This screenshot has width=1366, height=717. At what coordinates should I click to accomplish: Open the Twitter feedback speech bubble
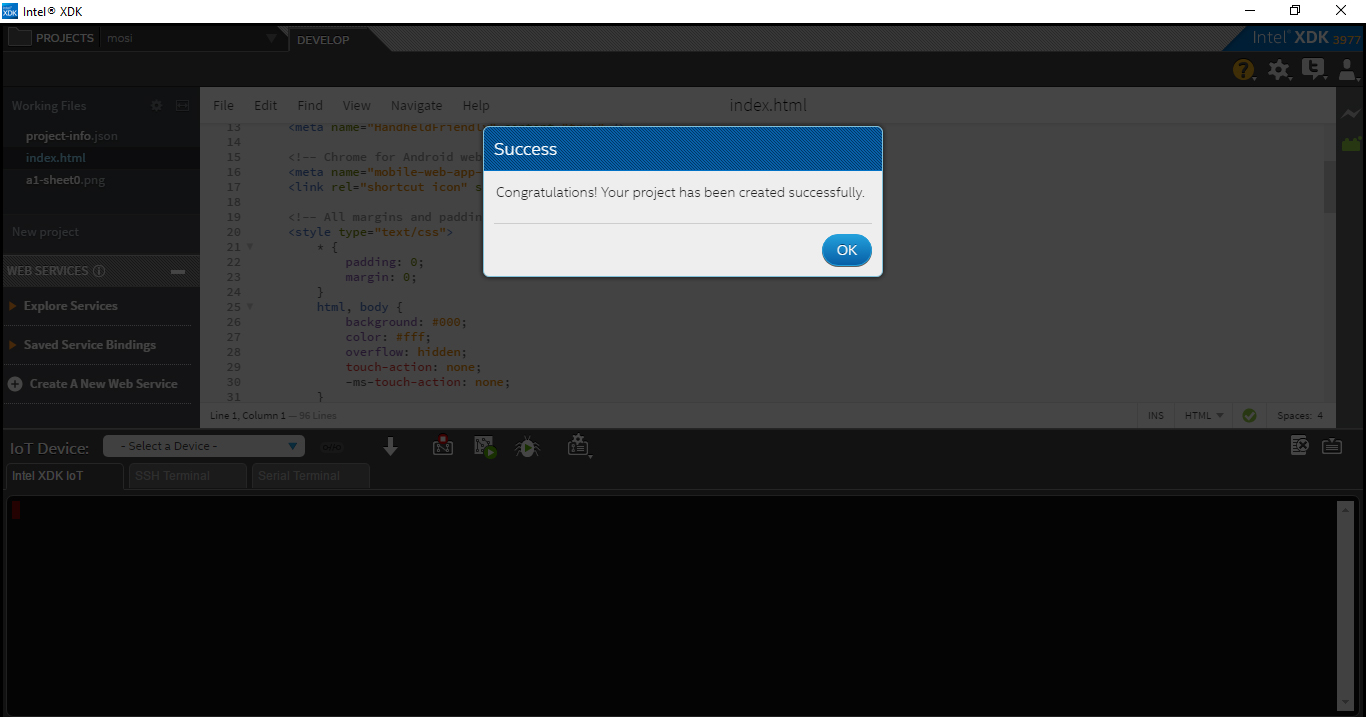pyautogui.click(x=1314, y=69)
